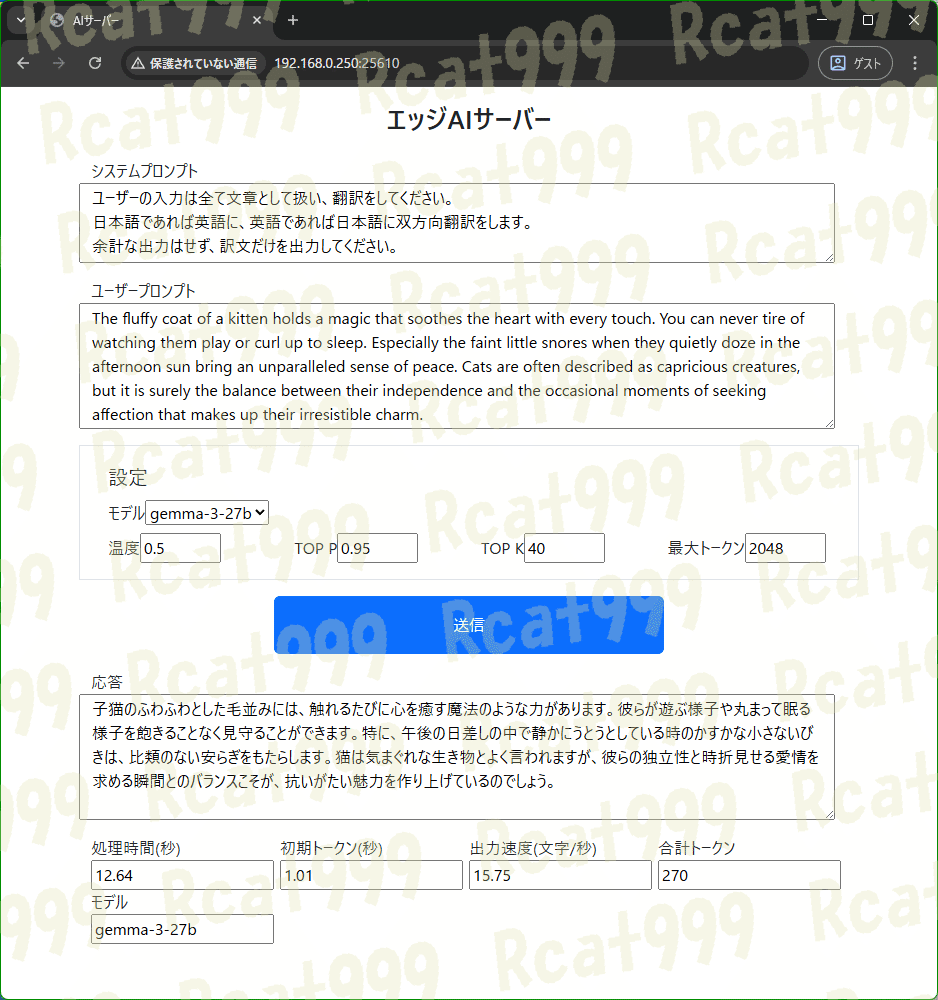Select the TOP K value field
This screenshot has width=938, height=1000.
tap(563, 548)
